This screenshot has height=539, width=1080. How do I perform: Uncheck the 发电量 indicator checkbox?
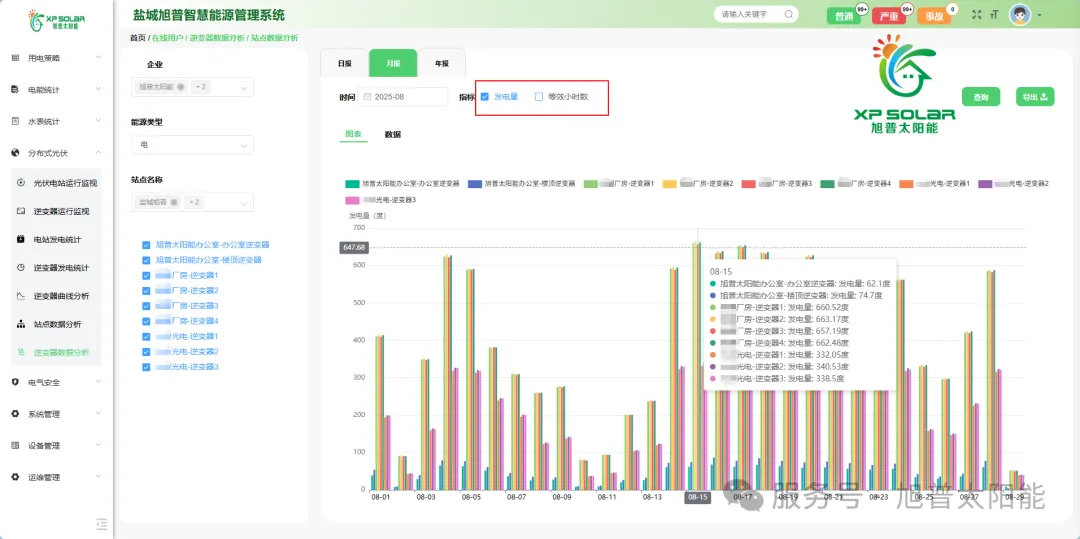[x=485, y=97]
